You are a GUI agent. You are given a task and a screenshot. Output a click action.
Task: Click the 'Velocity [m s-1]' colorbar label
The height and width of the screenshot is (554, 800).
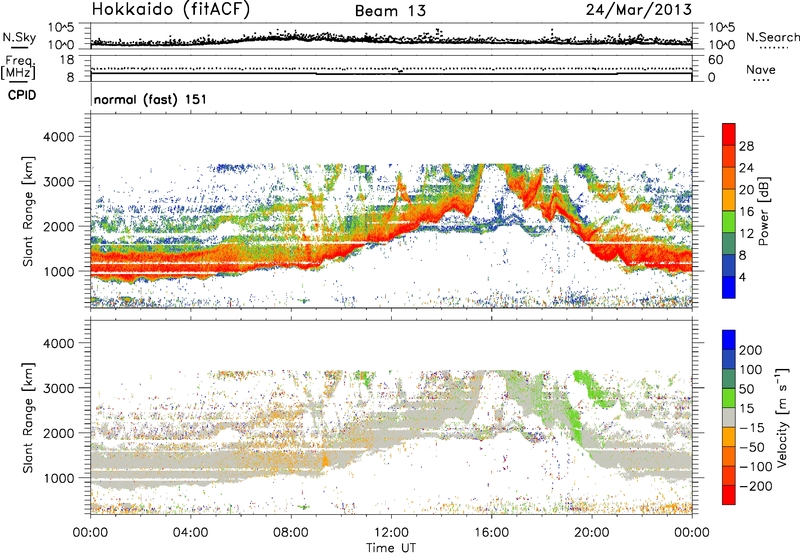coord(782,417)
